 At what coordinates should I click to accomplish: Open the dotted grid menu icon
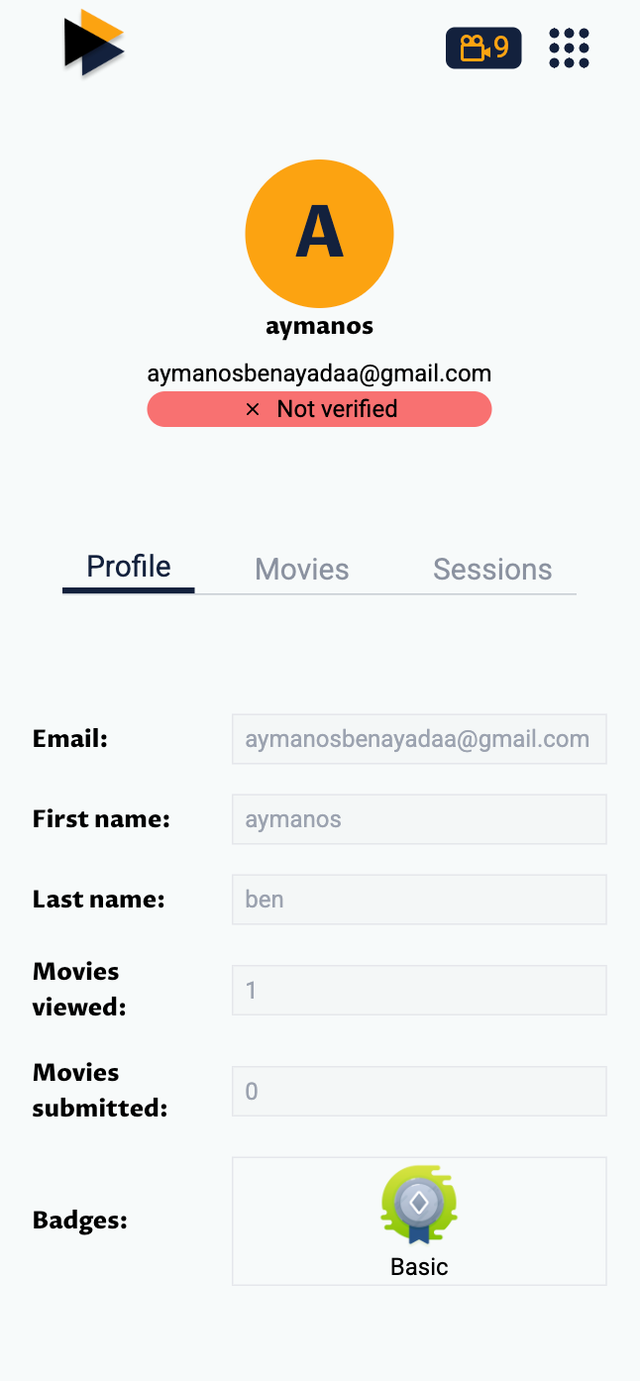(x=569, y=48)
